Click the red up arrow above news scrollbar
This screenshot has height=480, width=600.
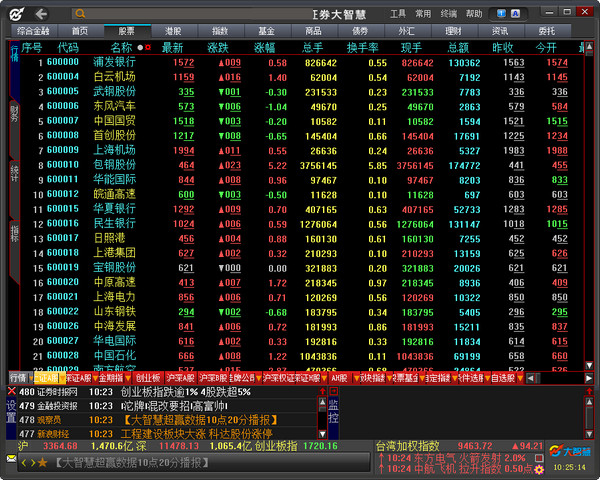[x=322, y=391]
